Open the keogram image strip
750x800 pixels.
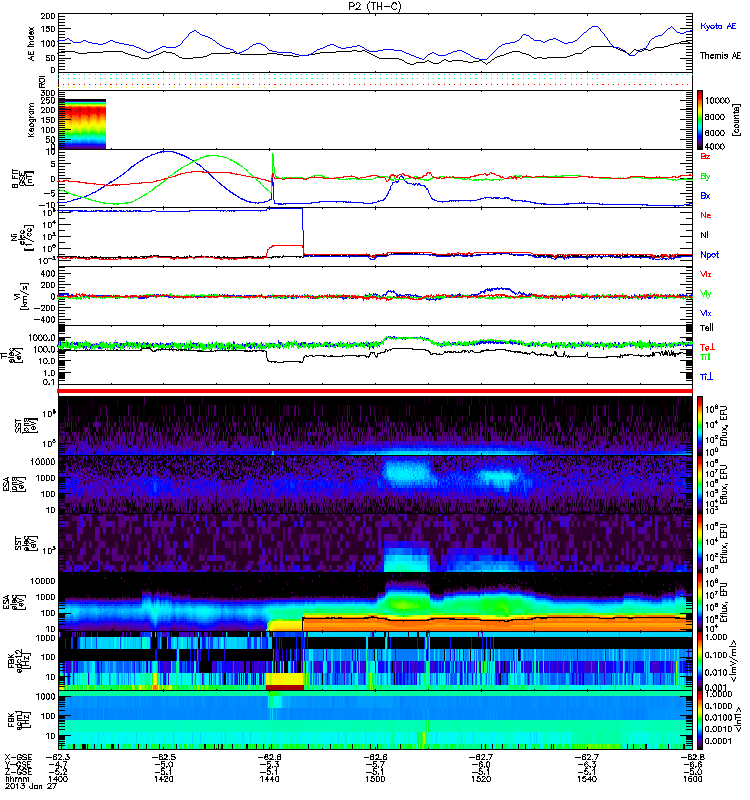pyautogui.click(x=82, y=124)
